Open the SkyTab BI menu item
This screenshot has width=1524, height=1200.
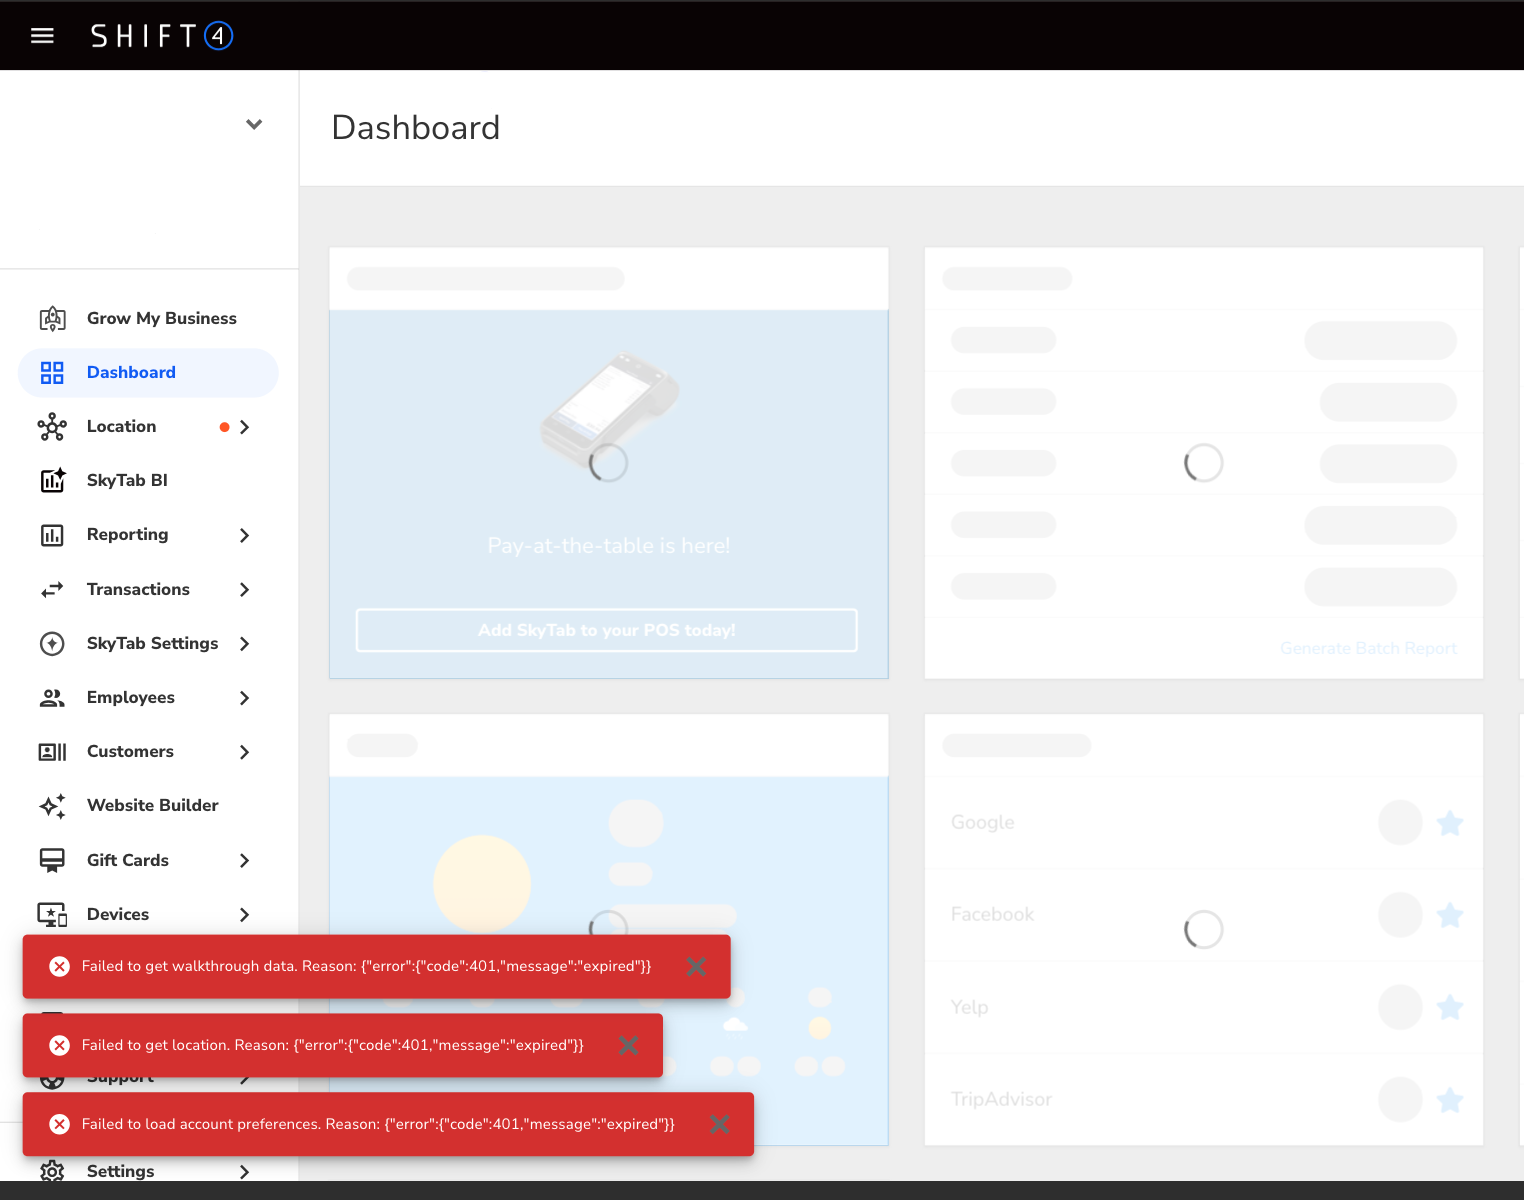pos(148,481)
